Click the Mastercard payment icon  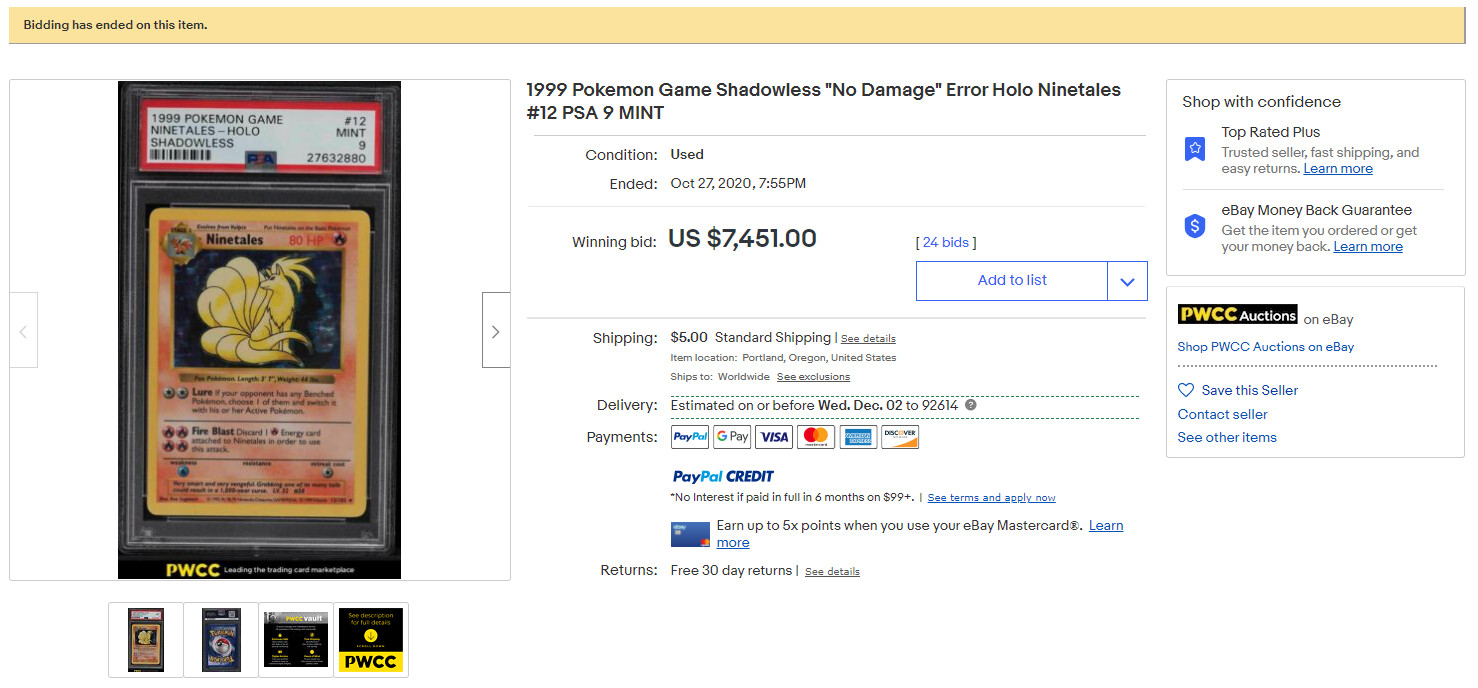[x=816, y=437]
